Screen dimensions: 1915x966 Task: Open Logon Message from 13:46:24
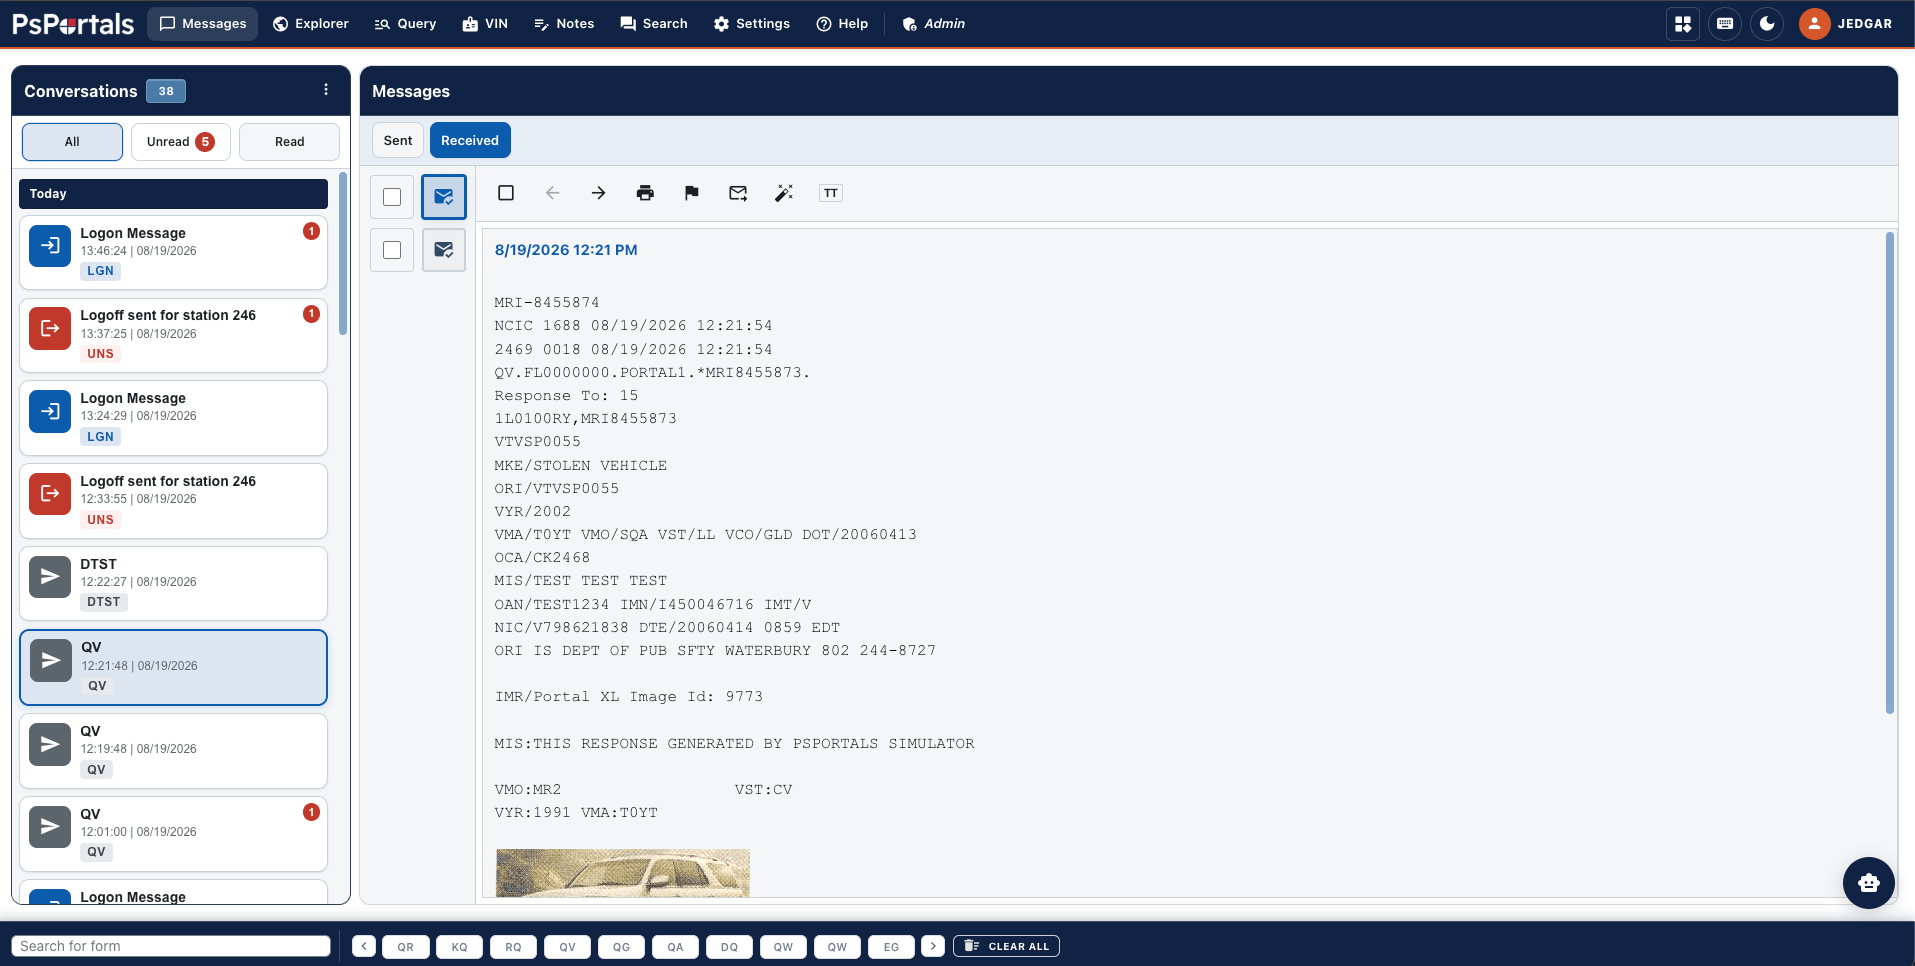173,252
